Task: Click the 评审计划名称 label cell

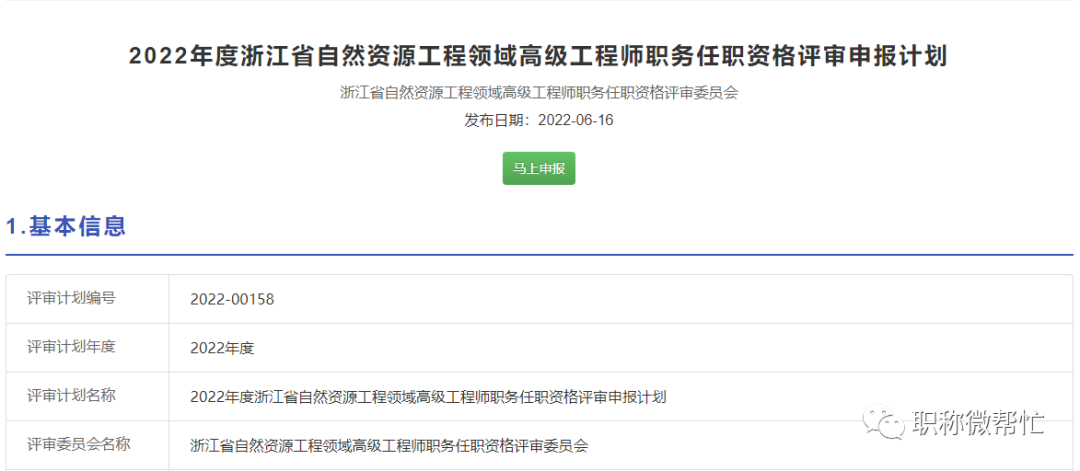Action: [87, 397]
